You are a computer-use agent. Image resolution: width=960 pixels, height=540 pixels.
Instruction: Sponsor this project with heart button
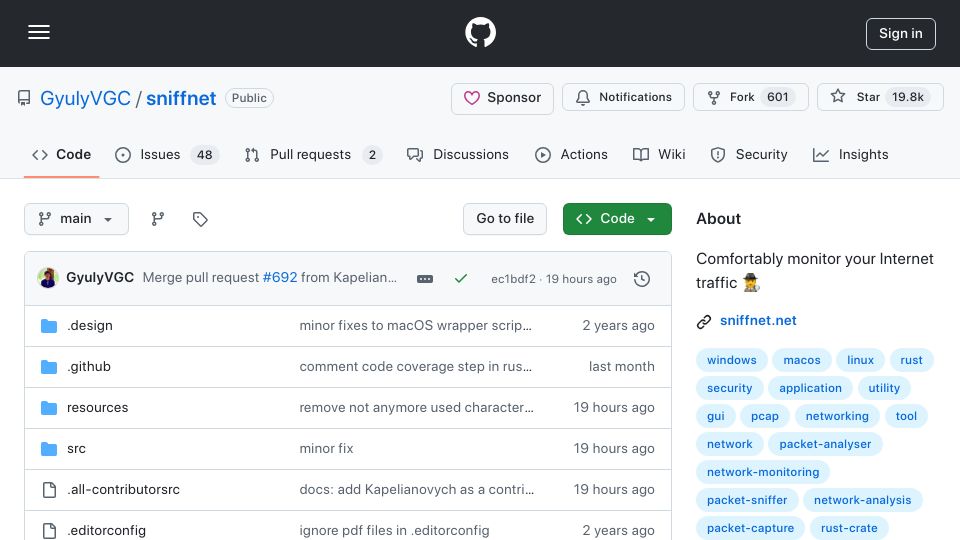click(502, 97)
